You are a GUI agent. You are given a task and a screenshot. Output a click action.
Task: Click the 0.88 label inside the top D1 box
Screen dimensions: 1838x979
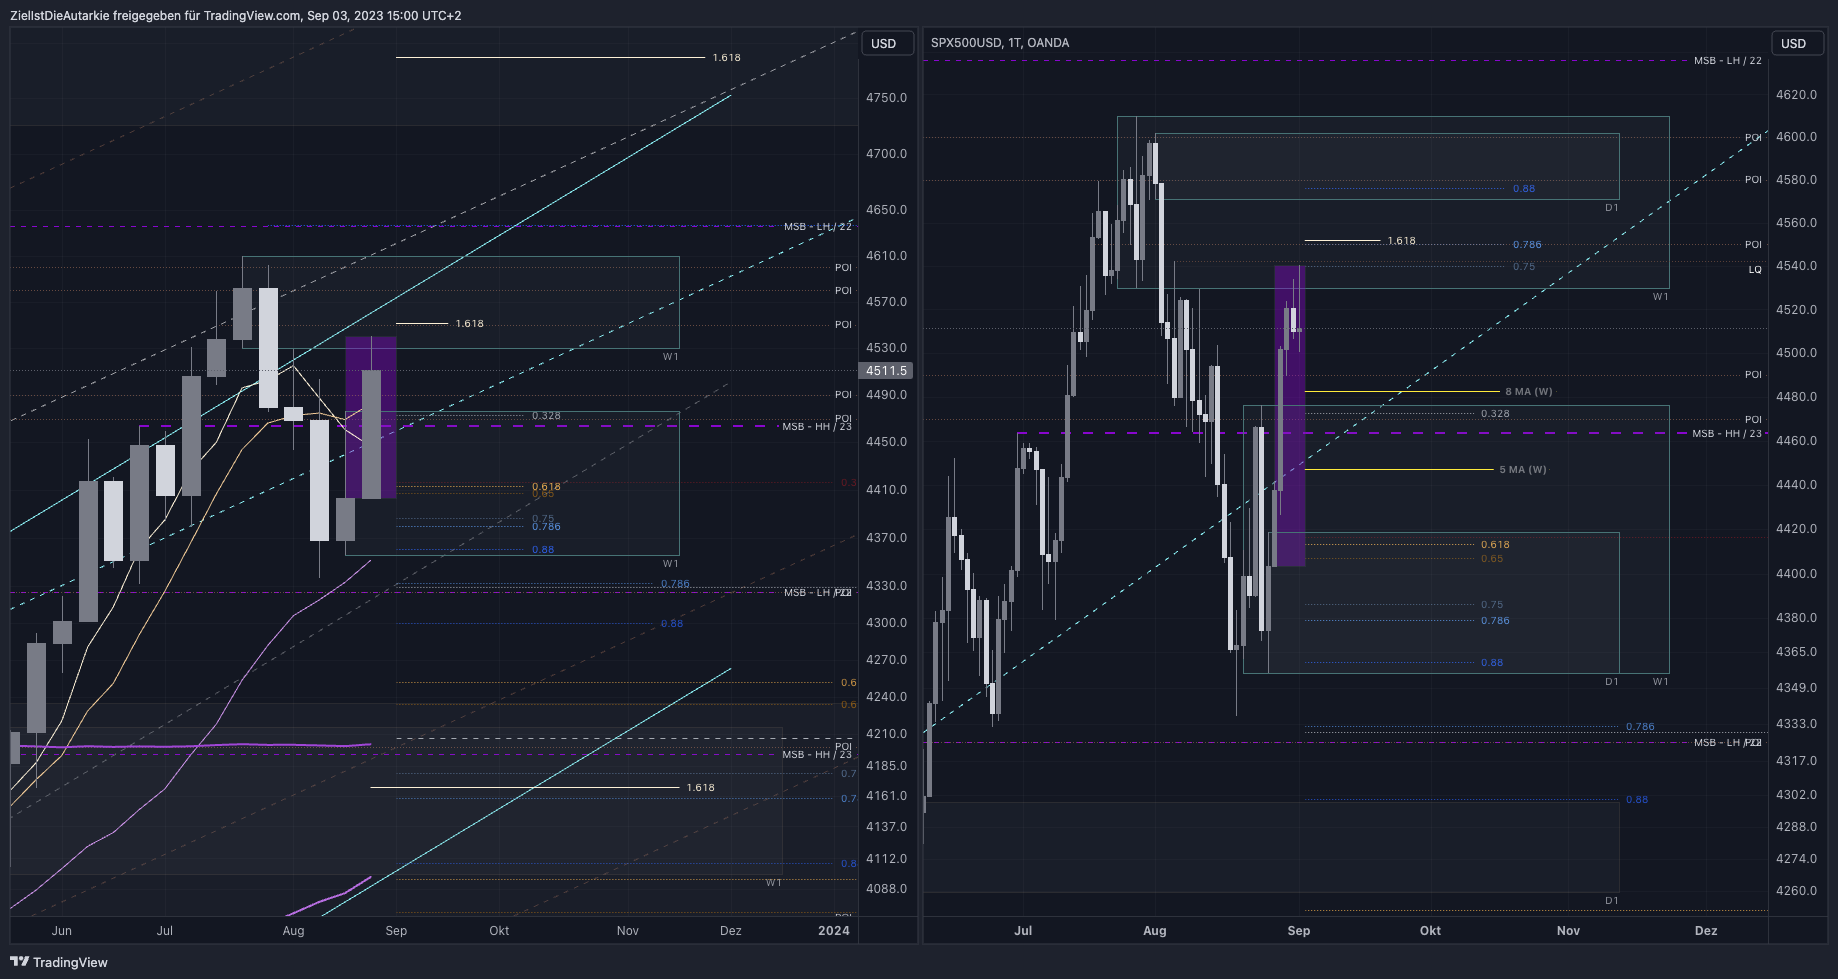click(x=1524, y=189)
